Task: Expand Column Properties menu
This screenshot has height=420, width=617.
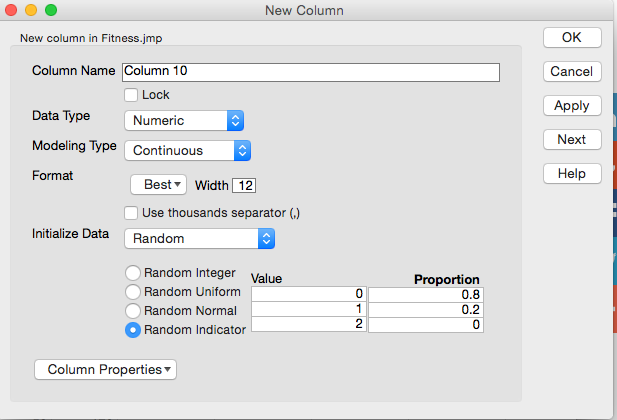Action: pyautogui.click(x=105, y=369)
